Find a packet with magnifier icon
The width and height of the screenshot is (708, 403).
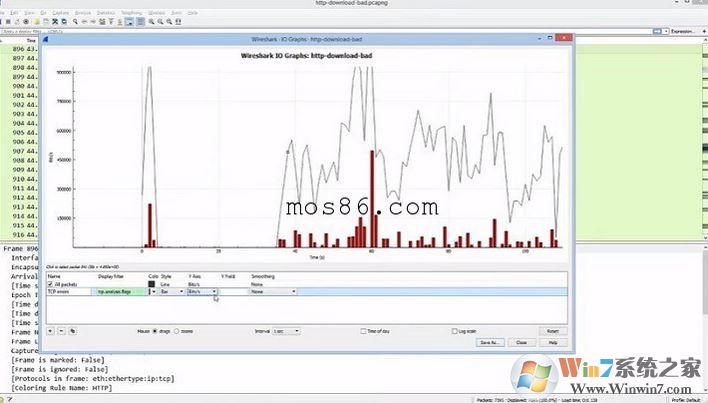(75, 22)
